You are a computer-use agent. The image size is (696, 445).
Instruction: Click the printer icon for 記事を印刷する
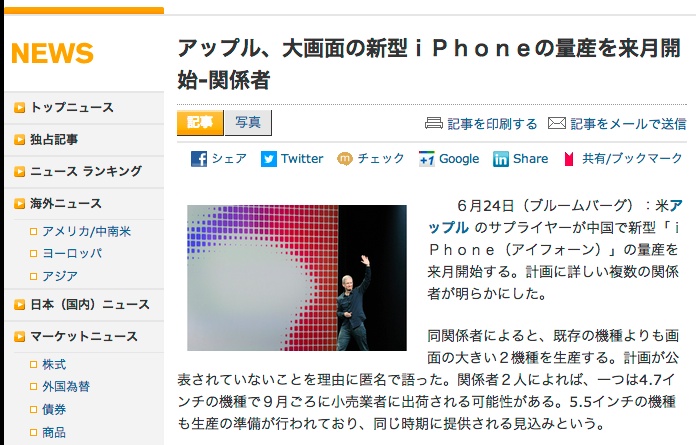[x=434, y=123]
